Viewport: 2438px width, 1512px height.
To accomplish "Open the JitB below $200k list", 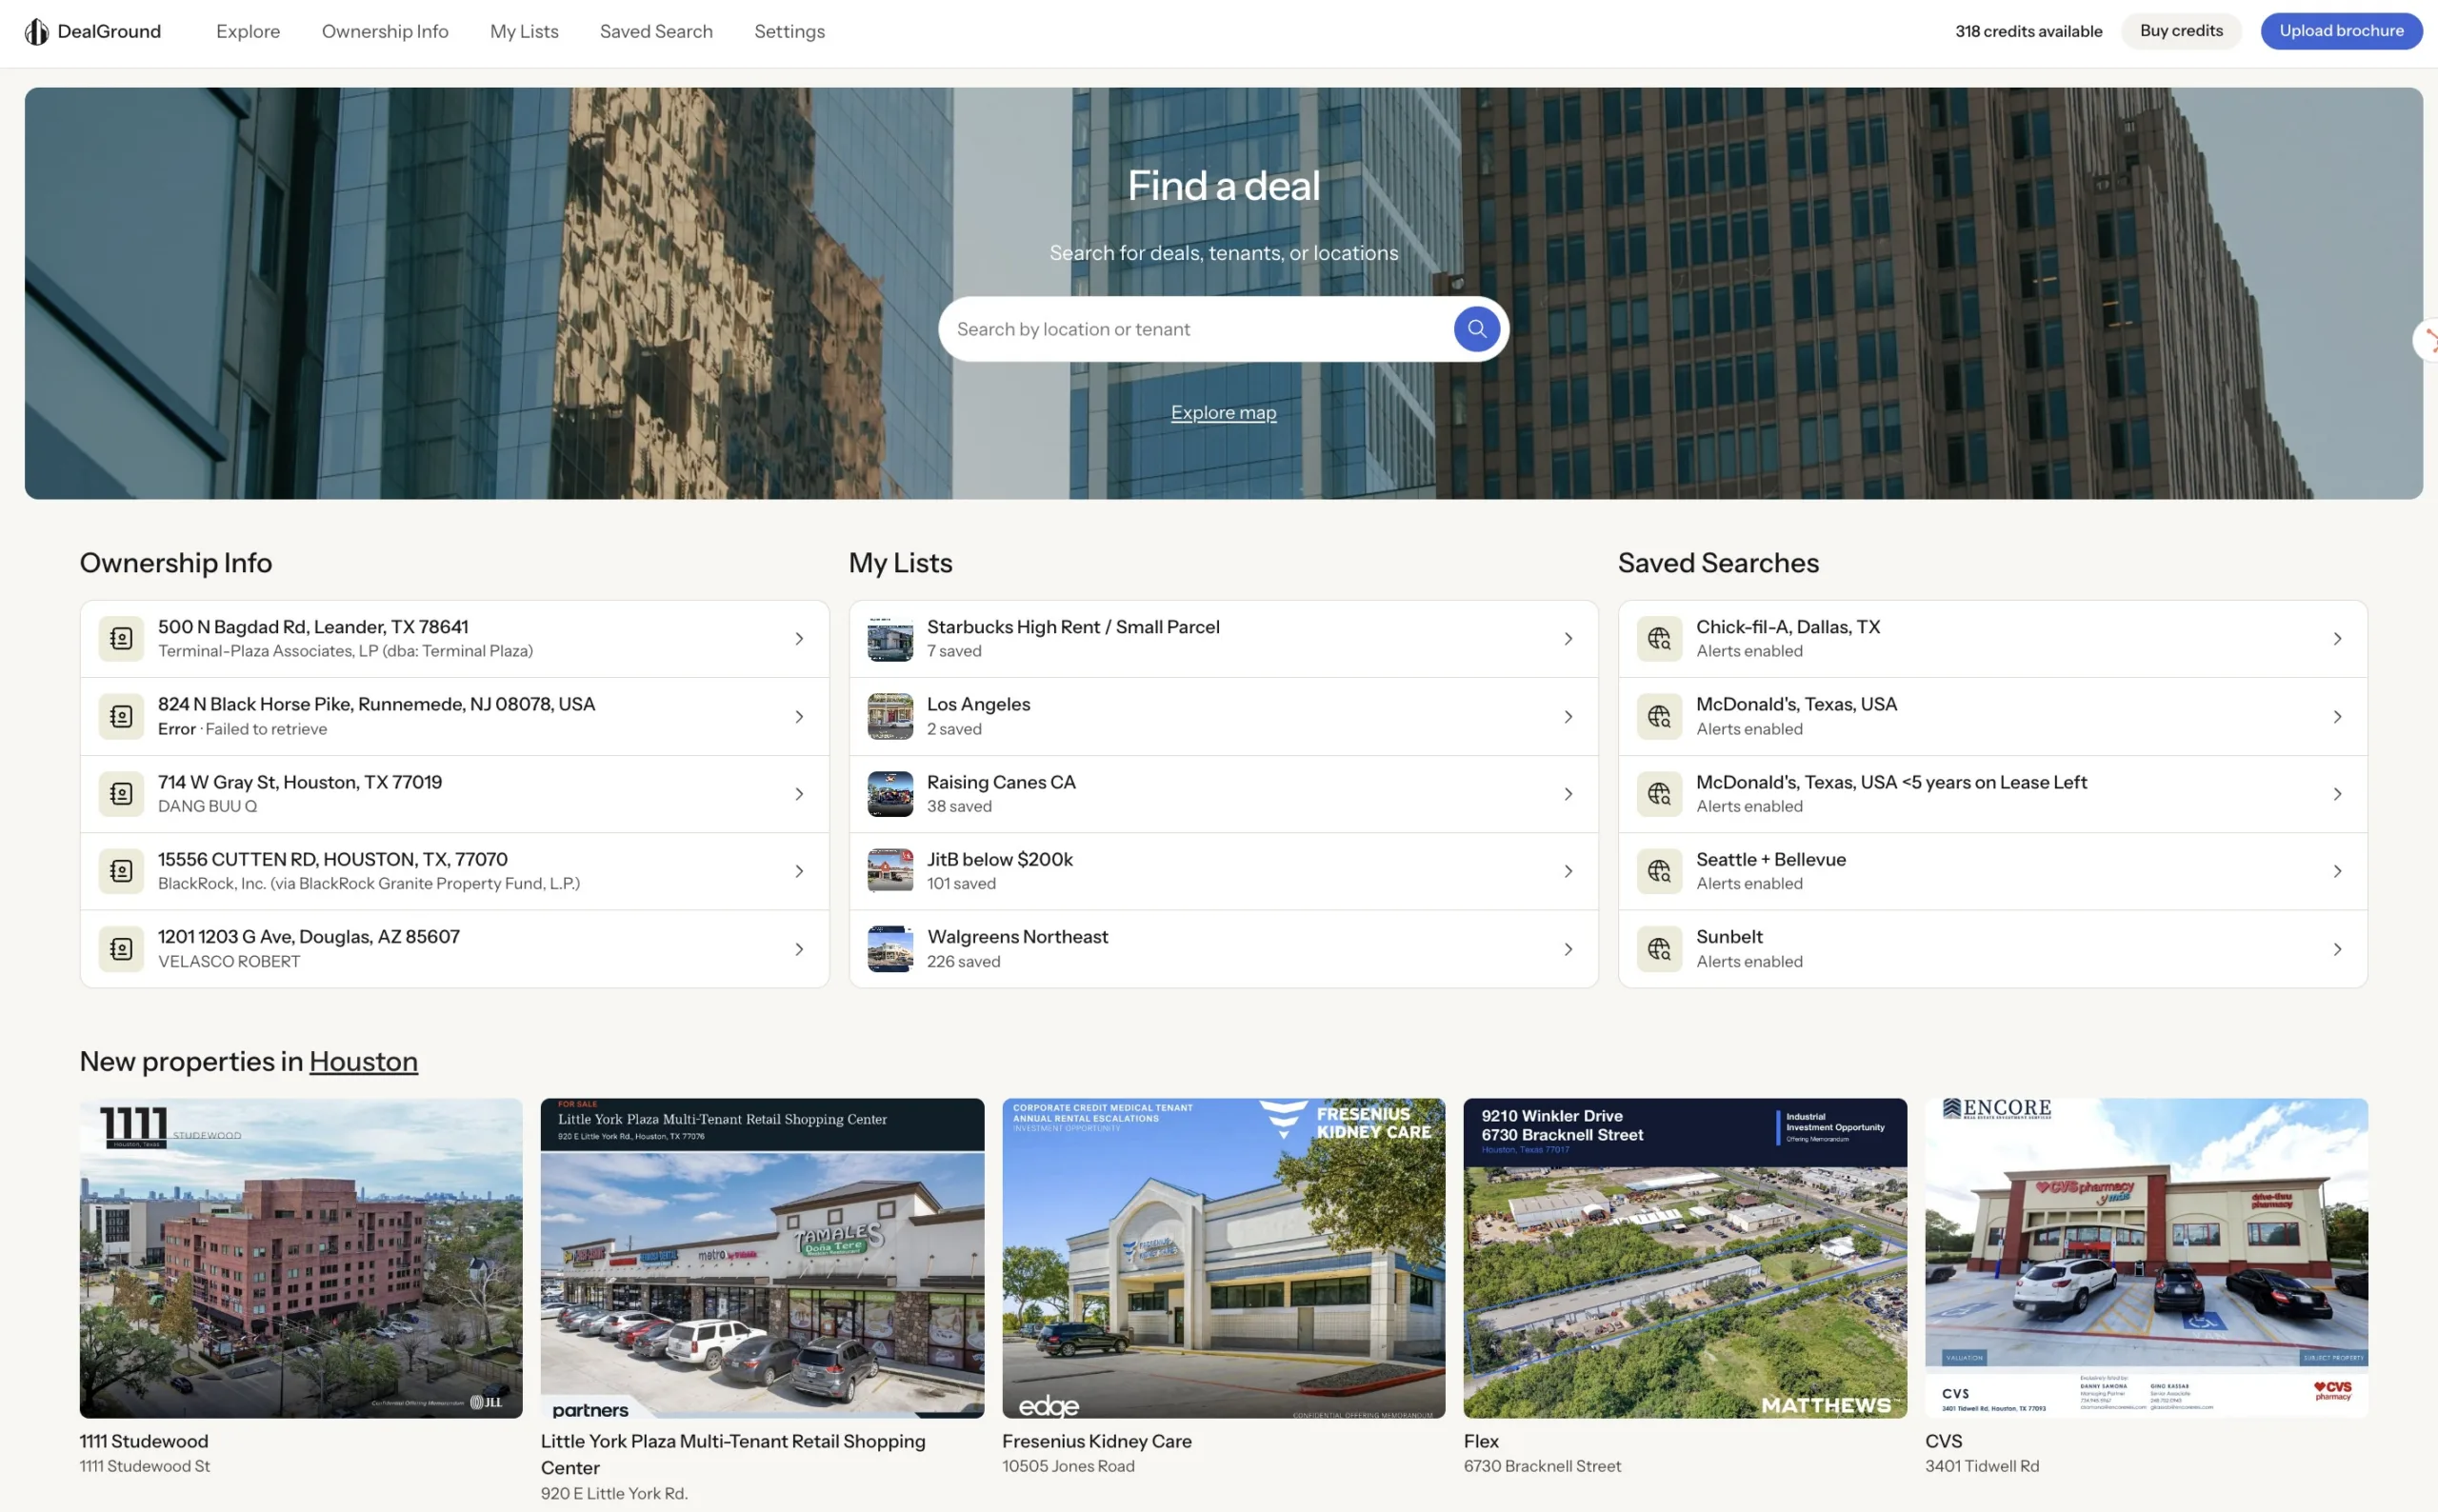I will coord(1567,870).
